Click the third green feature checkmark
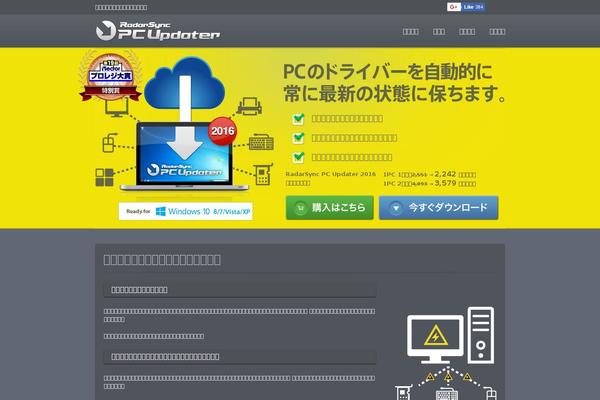 (x=298, y=157)
